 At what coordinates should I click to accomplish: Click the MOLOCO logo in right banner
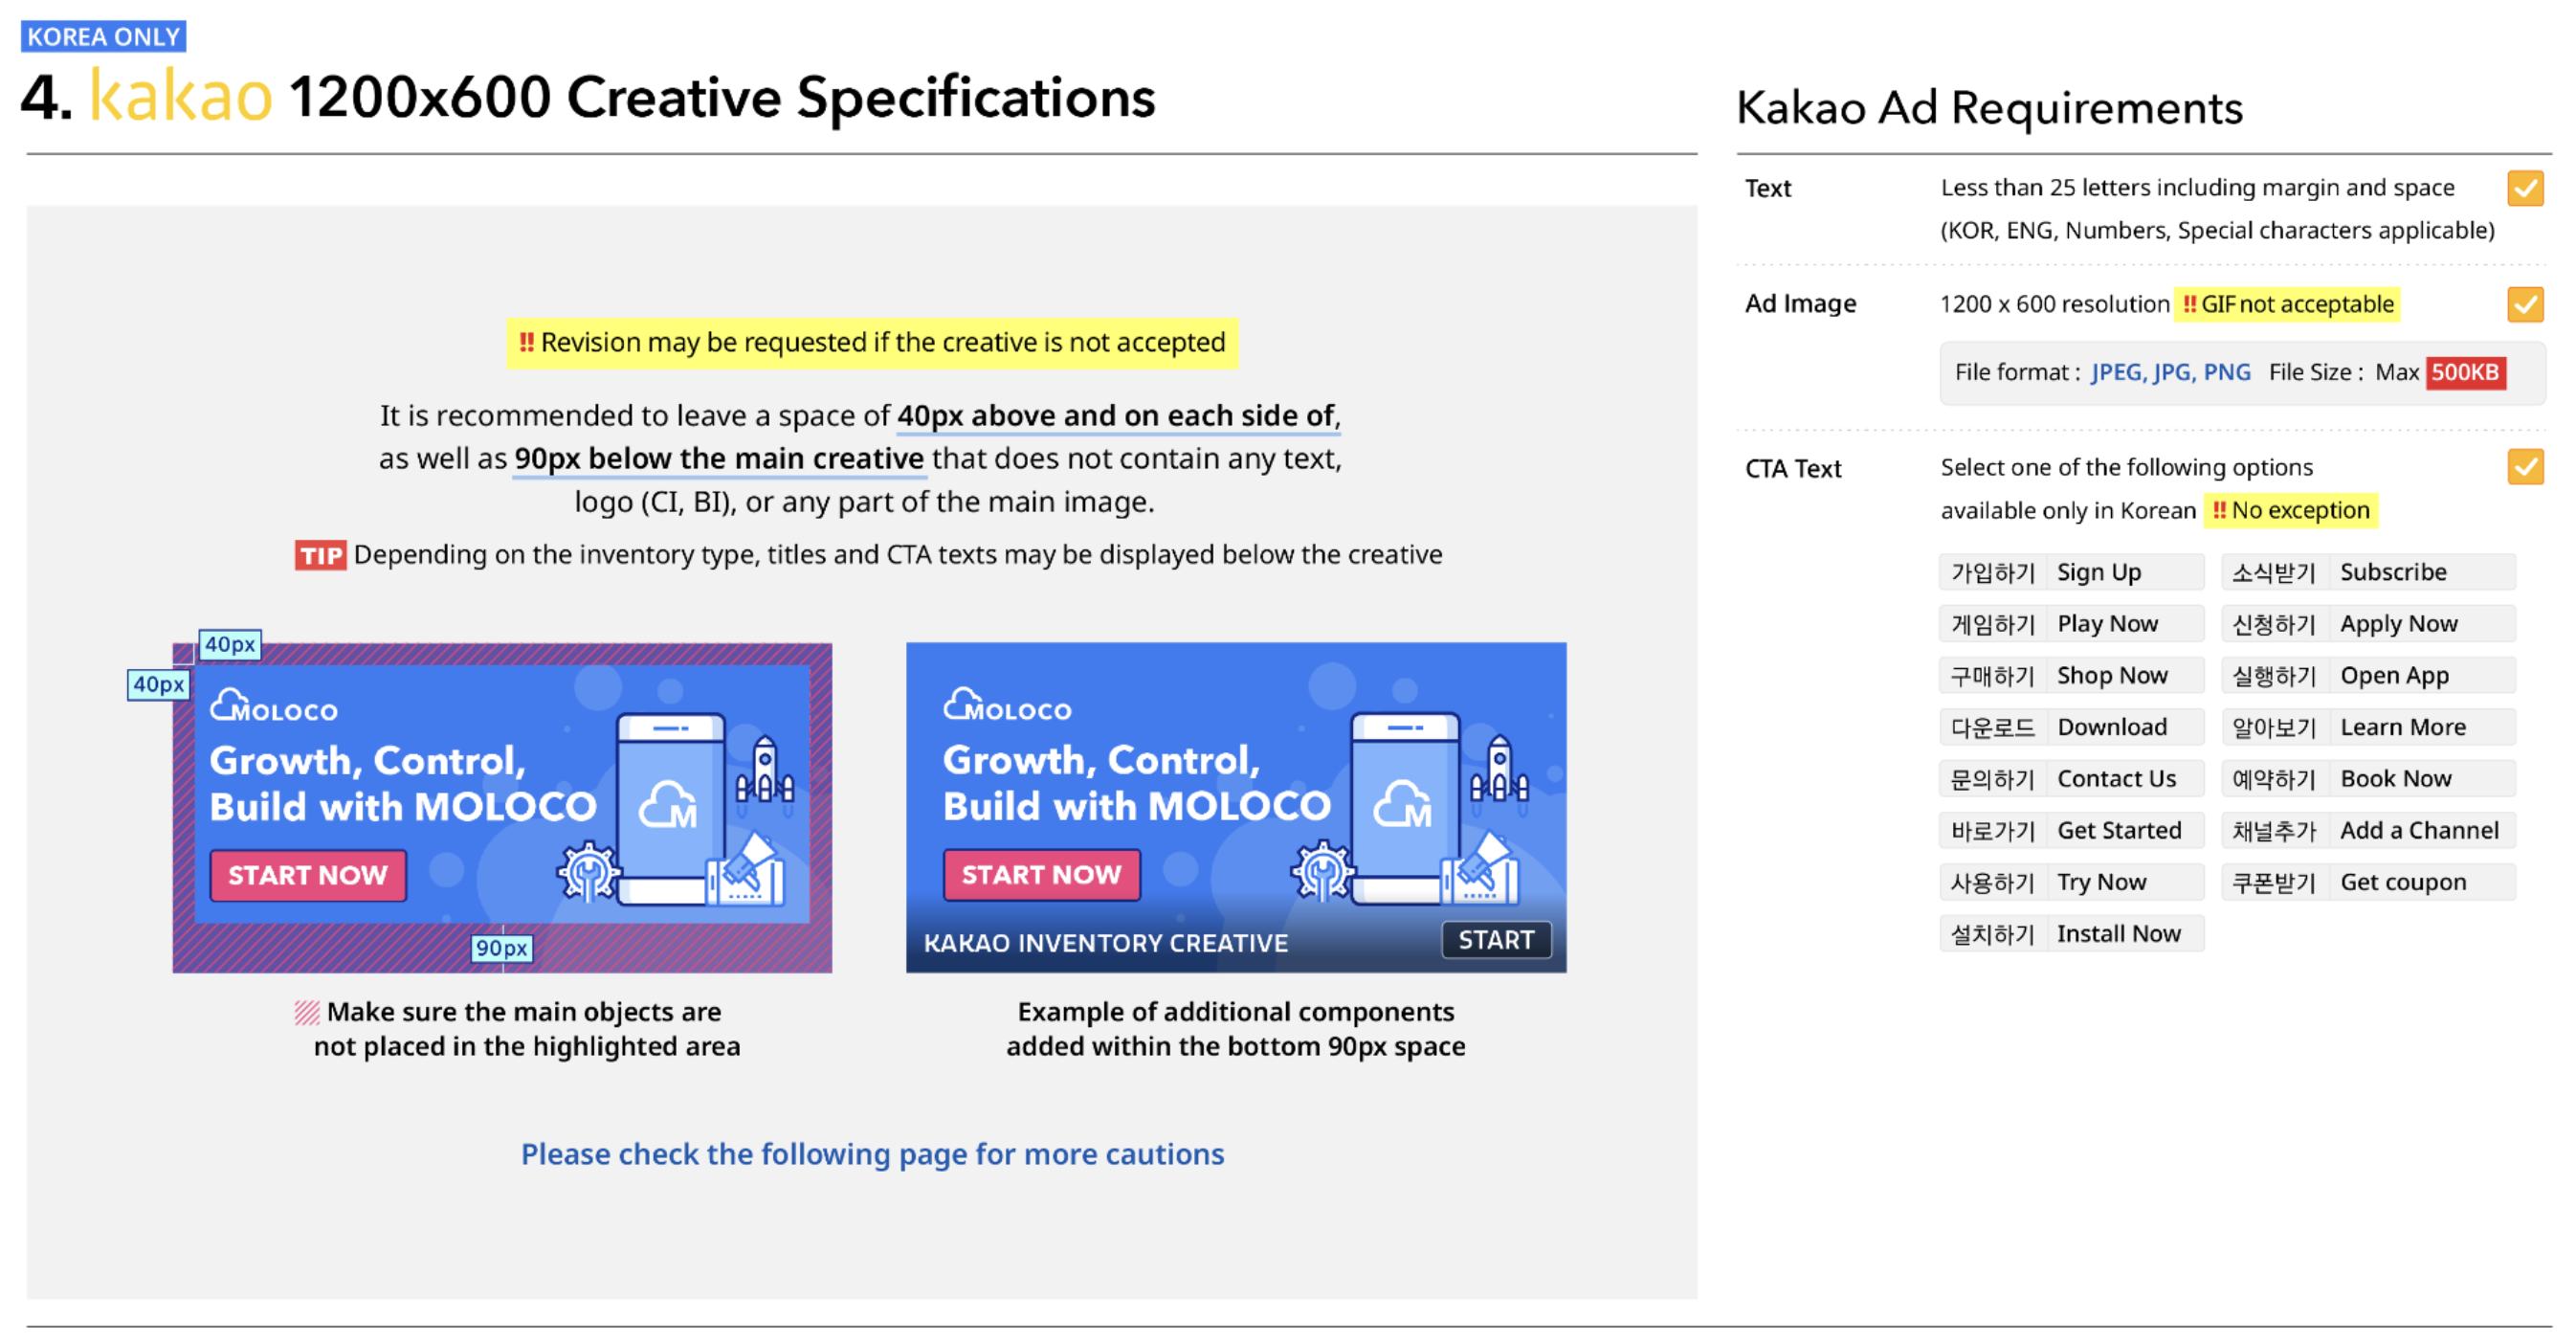click(x=1007, y=705)
